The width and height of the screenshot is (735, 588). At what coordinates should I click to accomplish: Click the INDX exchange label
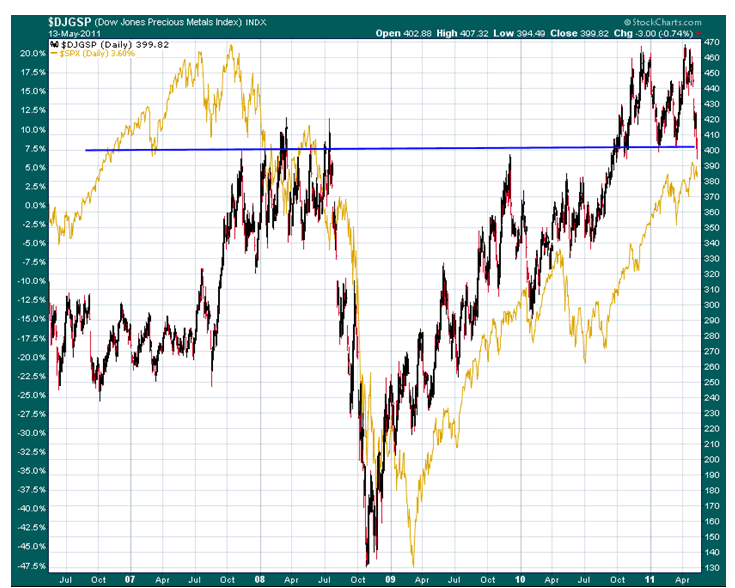[256, 23]
